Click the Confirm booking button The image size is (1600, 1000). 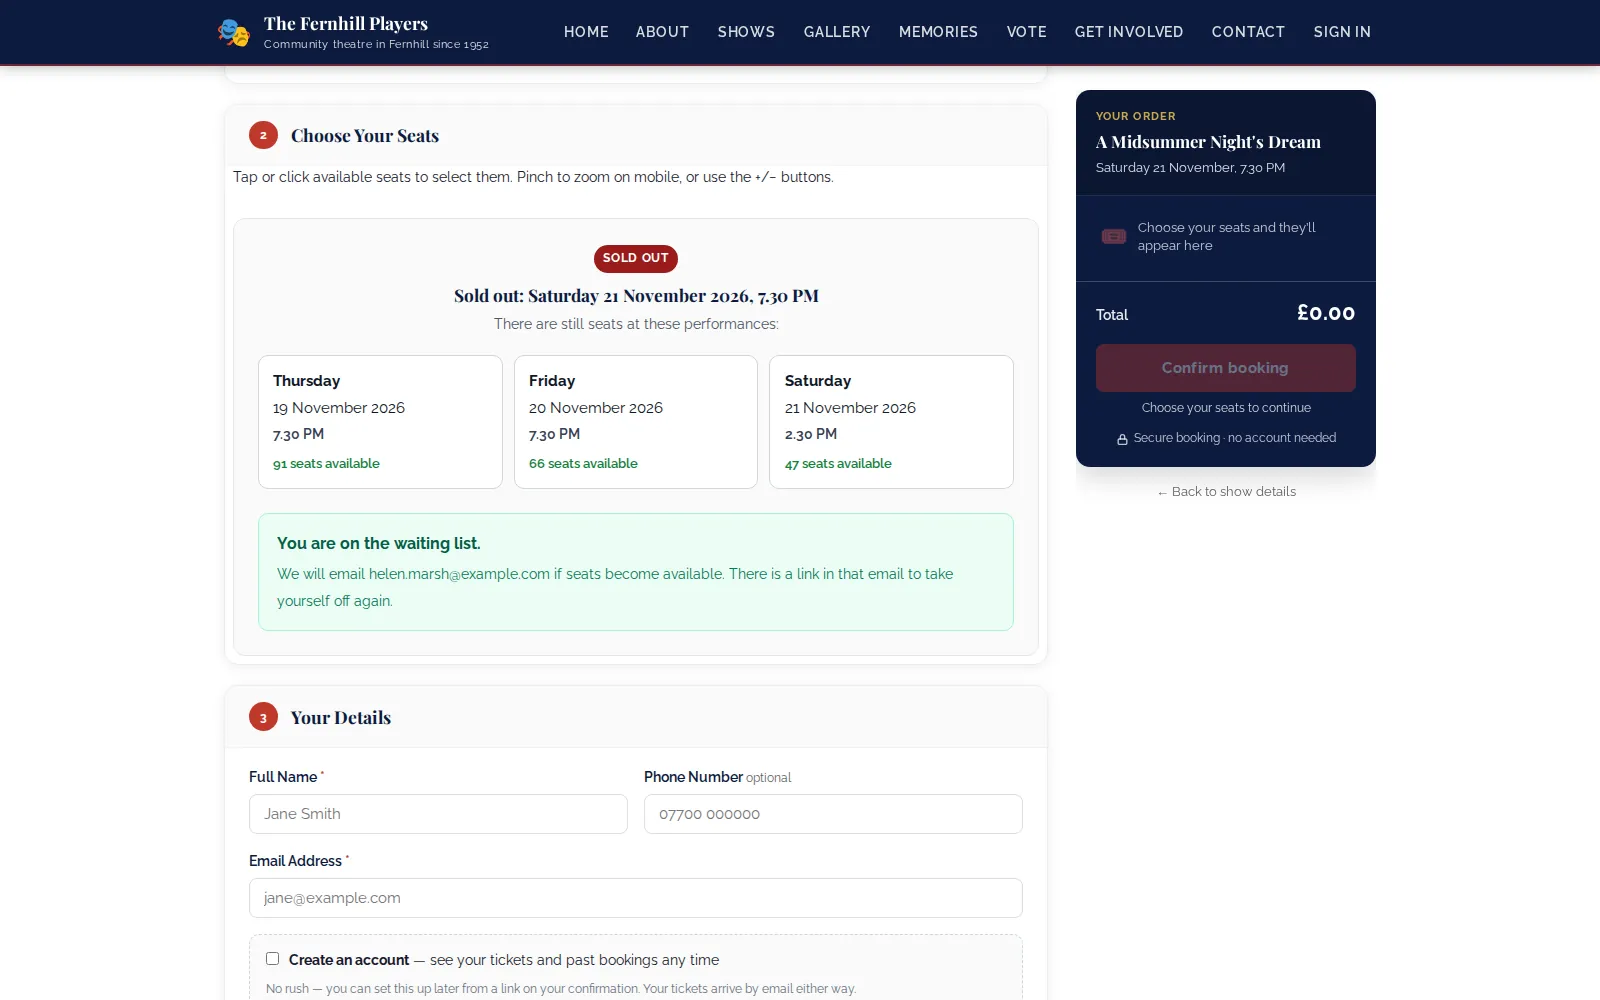(1226, 368)
